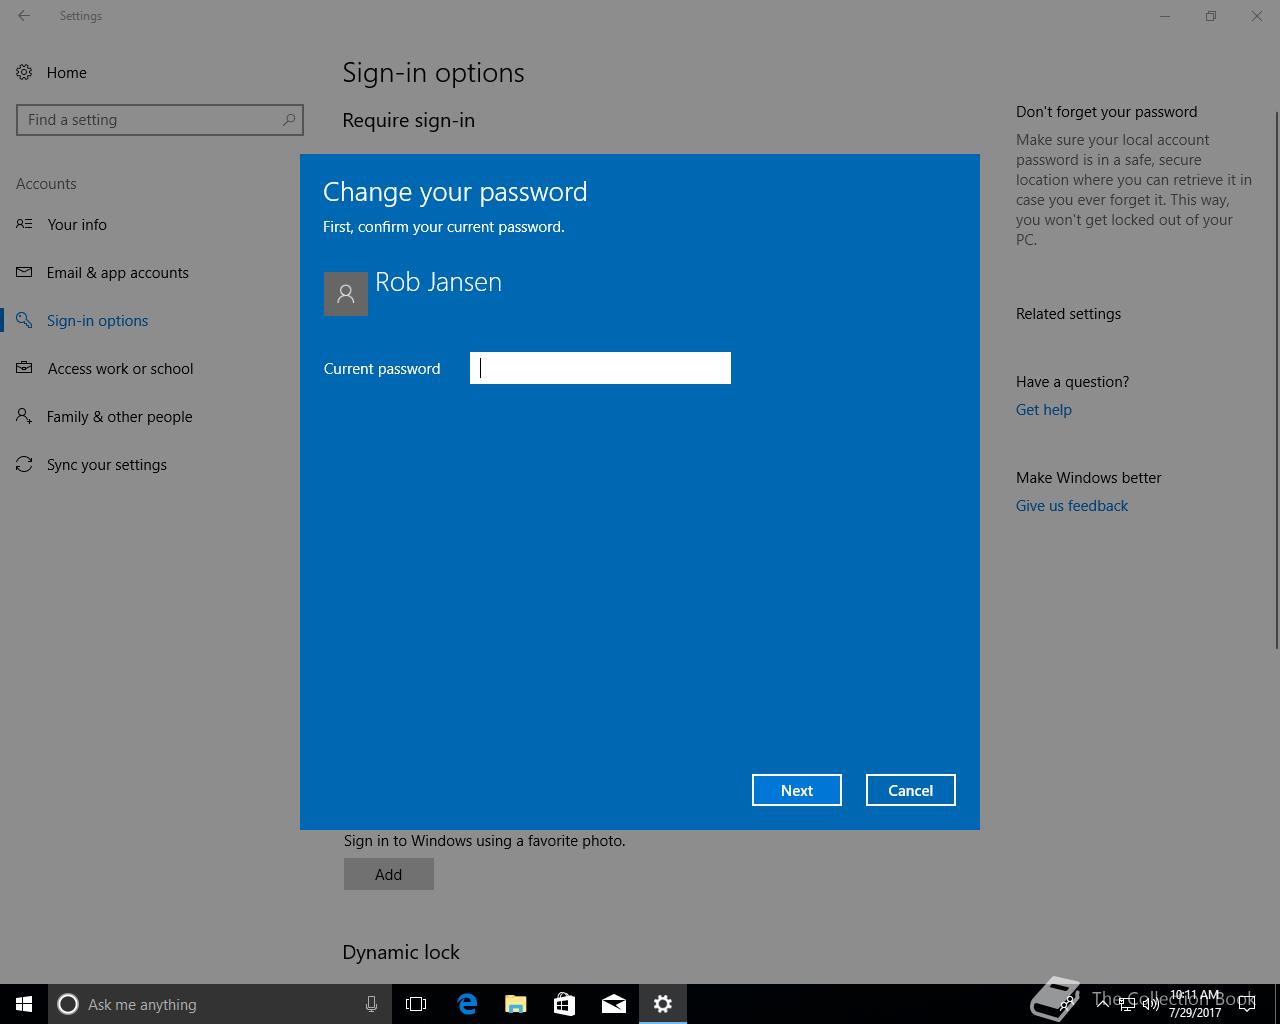Click the Add button for picture password

point(389,874)
